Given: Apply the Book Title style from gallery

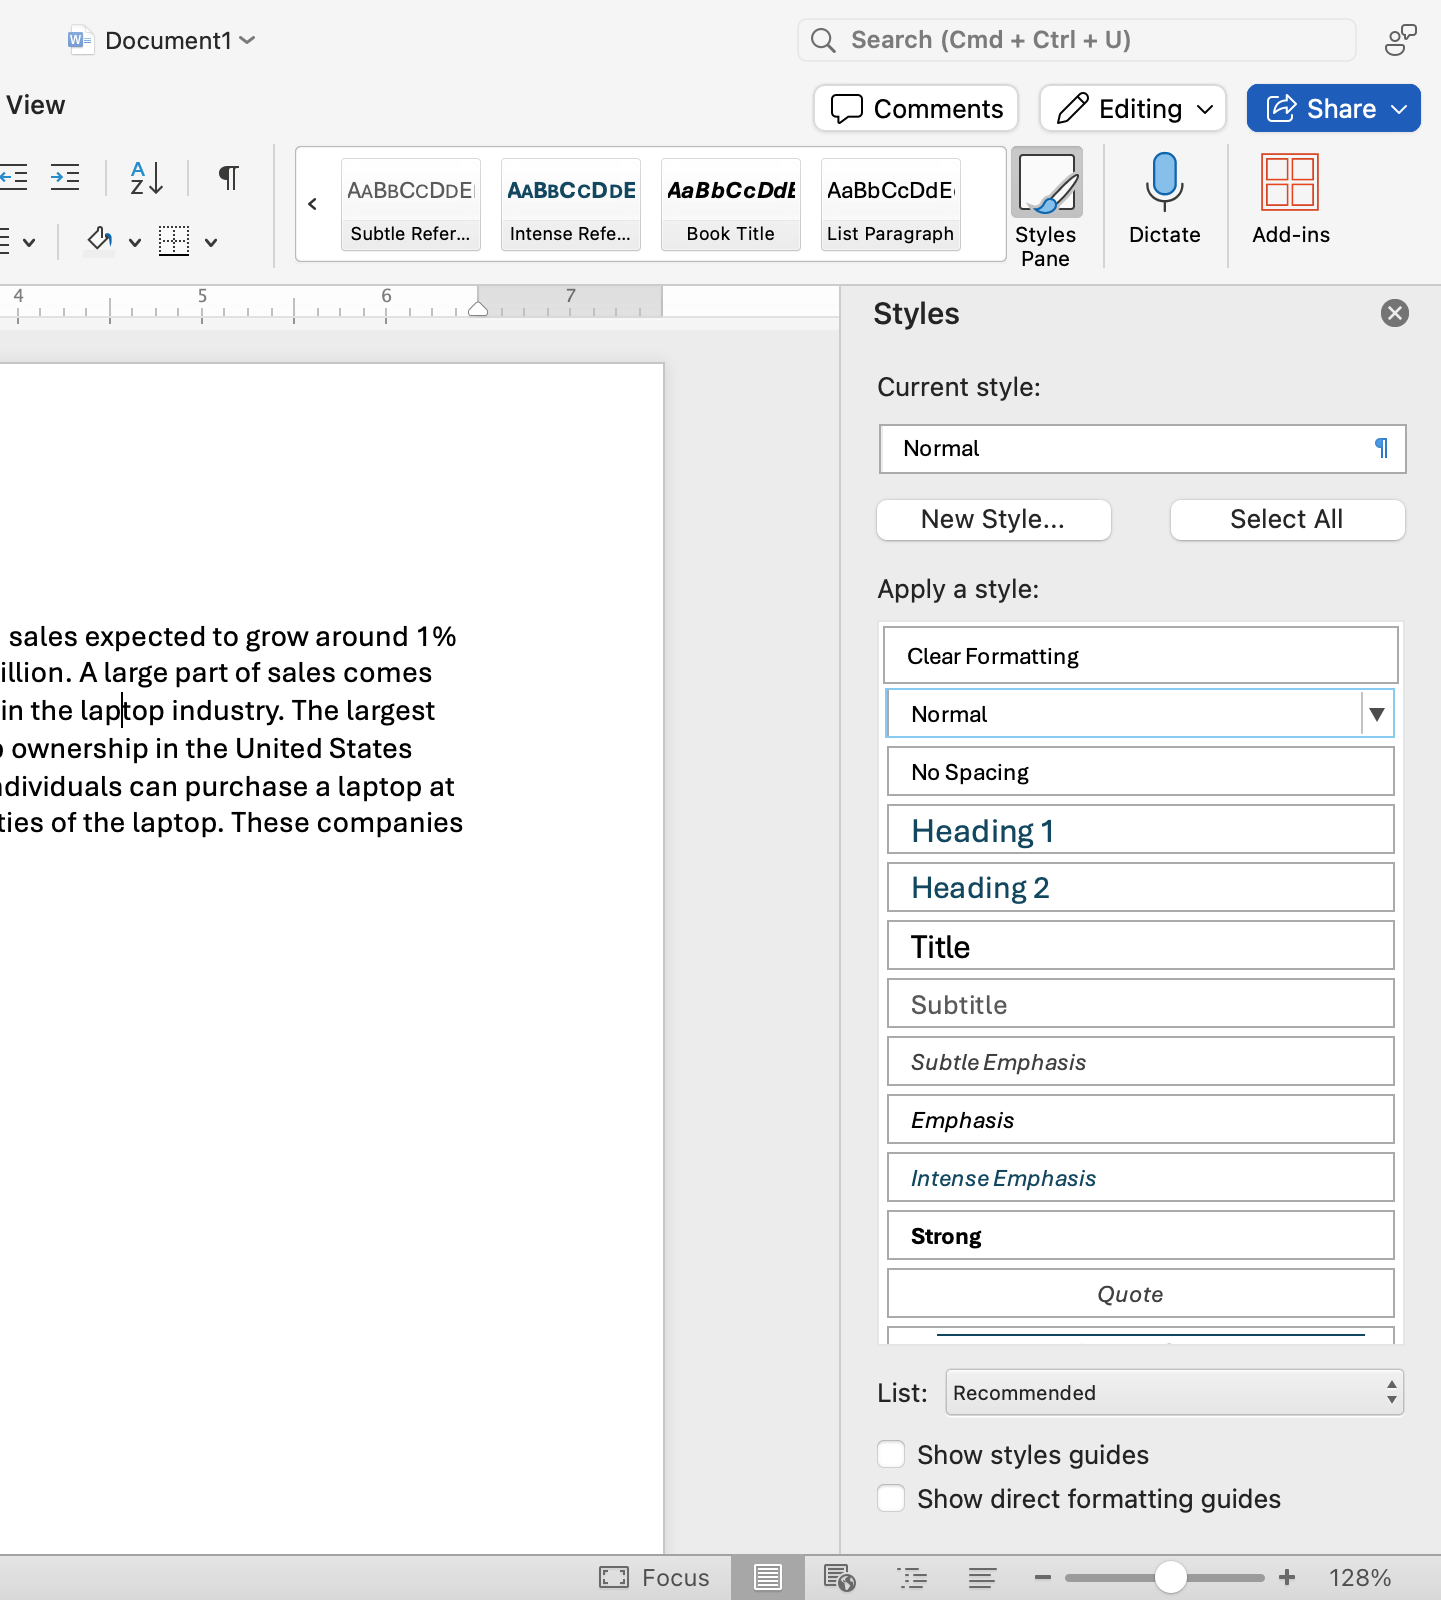Looking at the screenshot, I should click(x=731, y=204).
